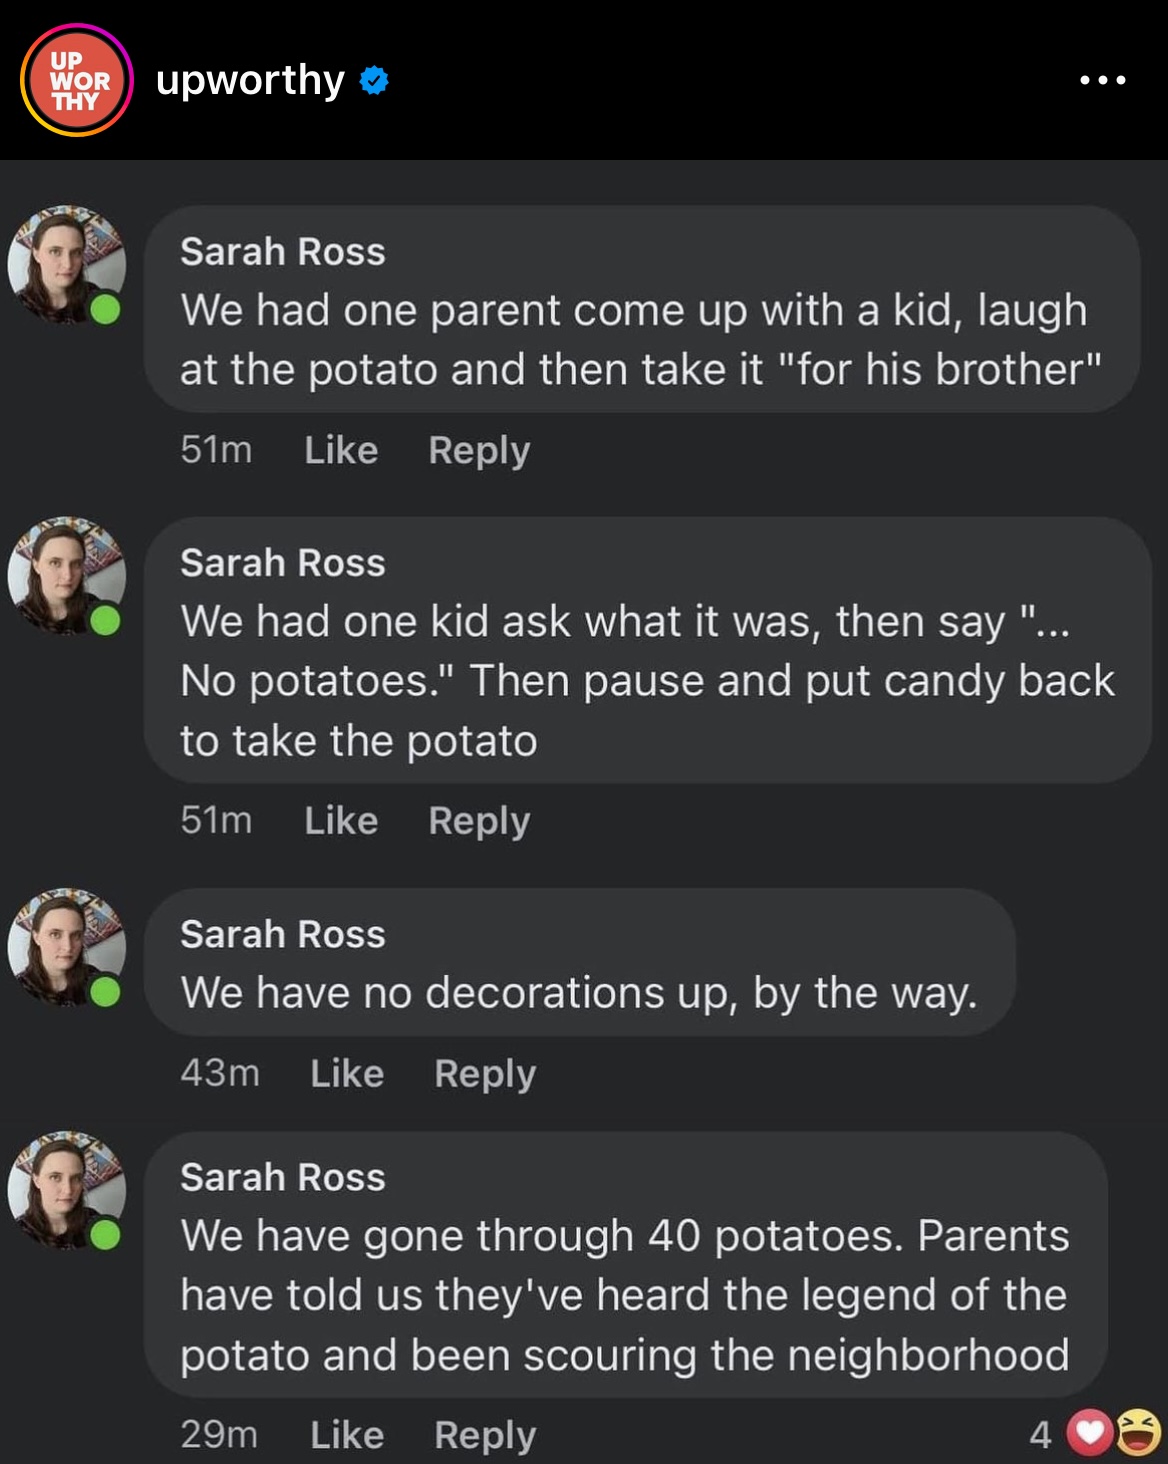Image resolution: width=1168 pixels, height=1464 pixels.
Task: Click Sarah Ross name on first comment
Action: [283, 252]
